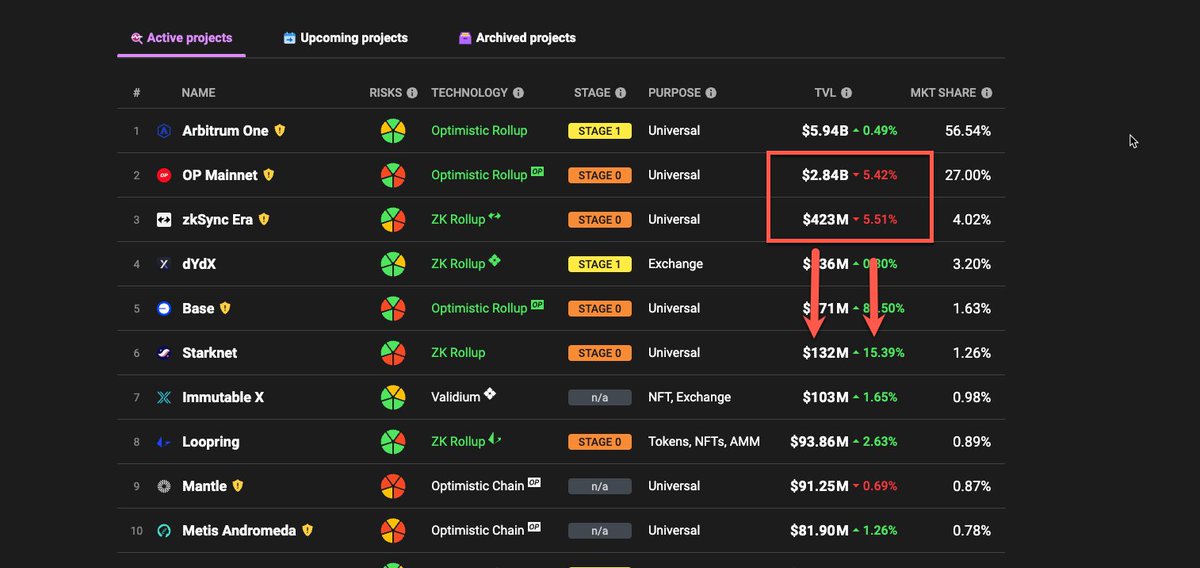This screenshot has height=568, width=1200.
Task: Click the Mantle warning shield icon
Action: (238, 486)
